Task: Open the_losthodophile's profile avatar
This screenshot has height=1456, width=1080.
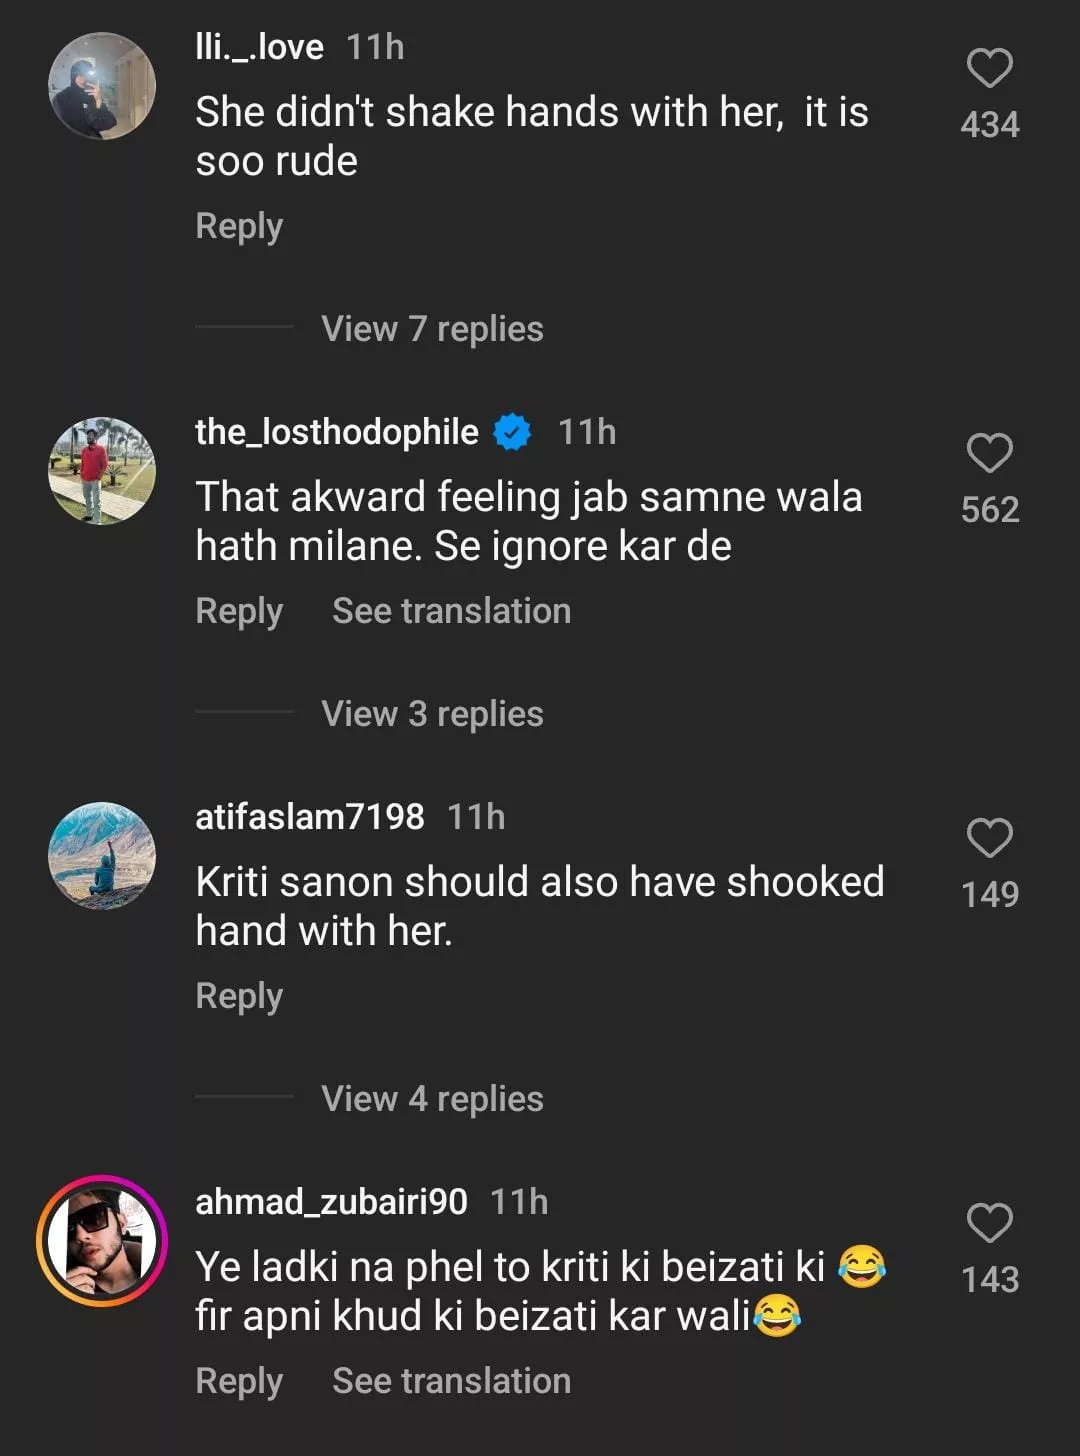Action: 102,471
